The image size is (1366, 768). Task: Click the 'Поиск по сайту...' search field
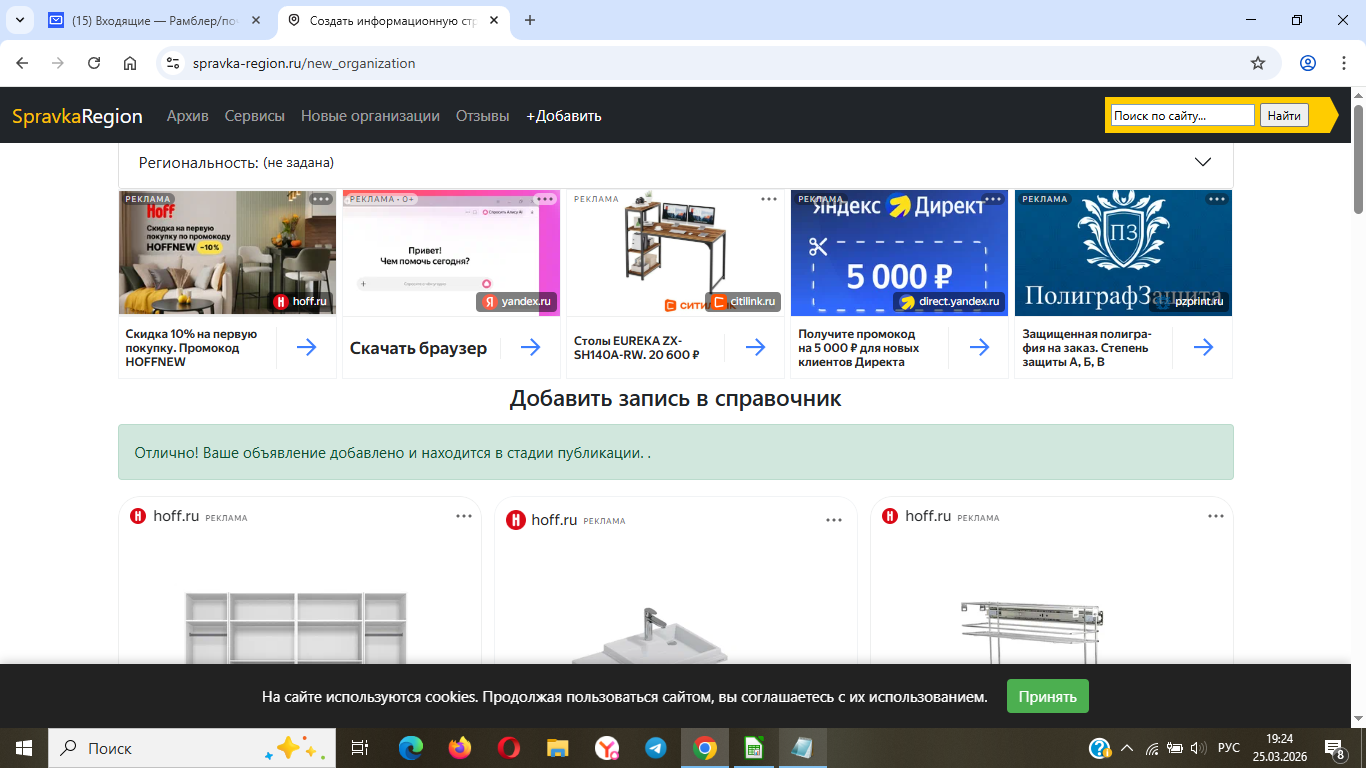pyautogui.click(x=1182, y=116)
